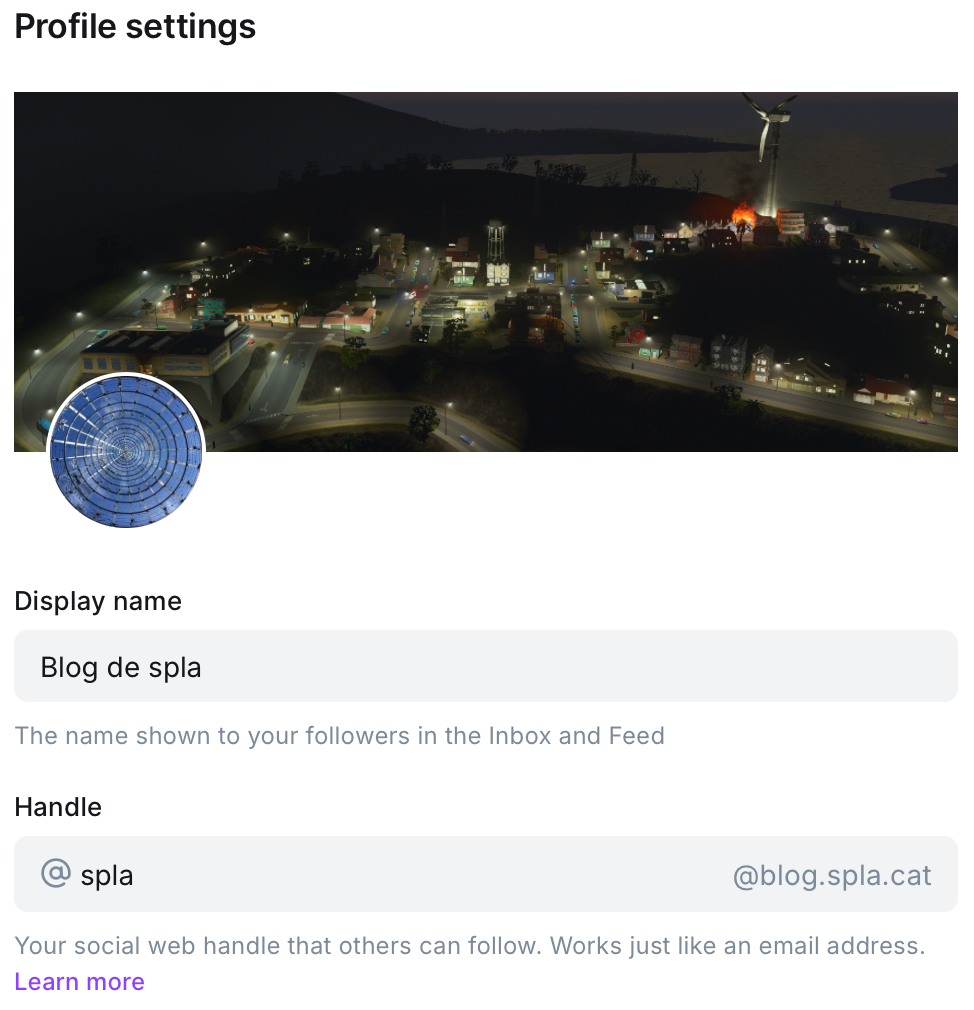
Task: Click the large yellow building in cover photo
Action: click(x=150, y=350)
